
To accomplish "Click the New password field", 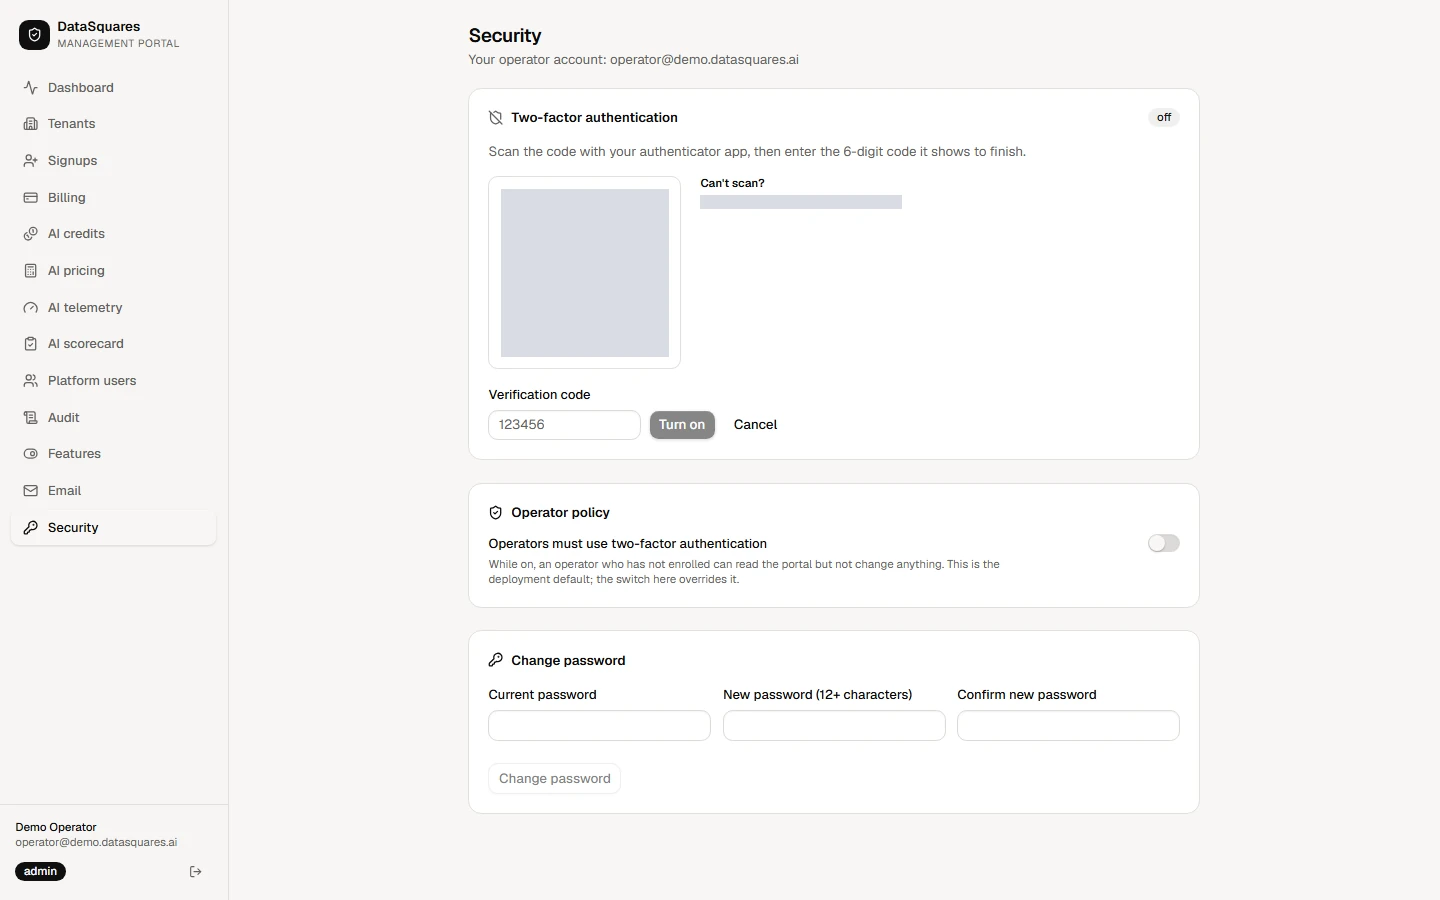I will point(834,726).
